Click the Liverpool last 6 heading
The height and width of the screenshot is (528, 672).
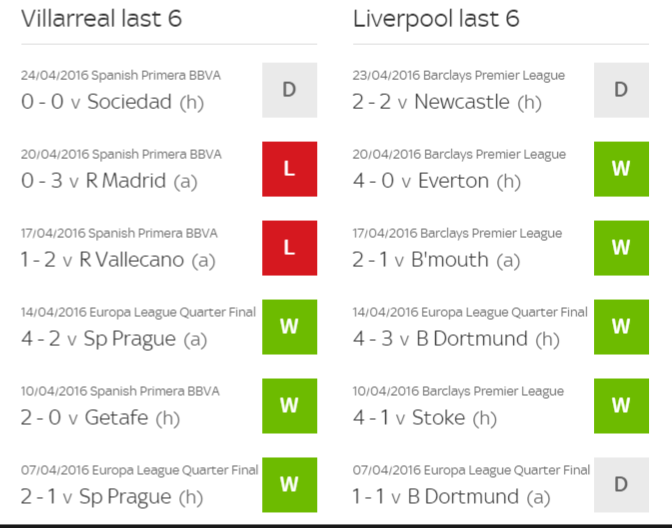(x=436, y=19)
